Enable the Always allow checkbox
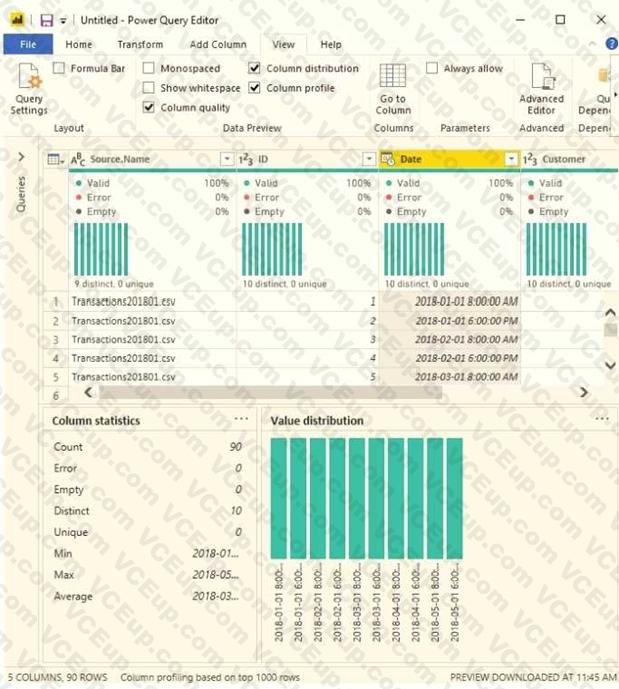Screen dimensions: 619x689 coord(432,68)
